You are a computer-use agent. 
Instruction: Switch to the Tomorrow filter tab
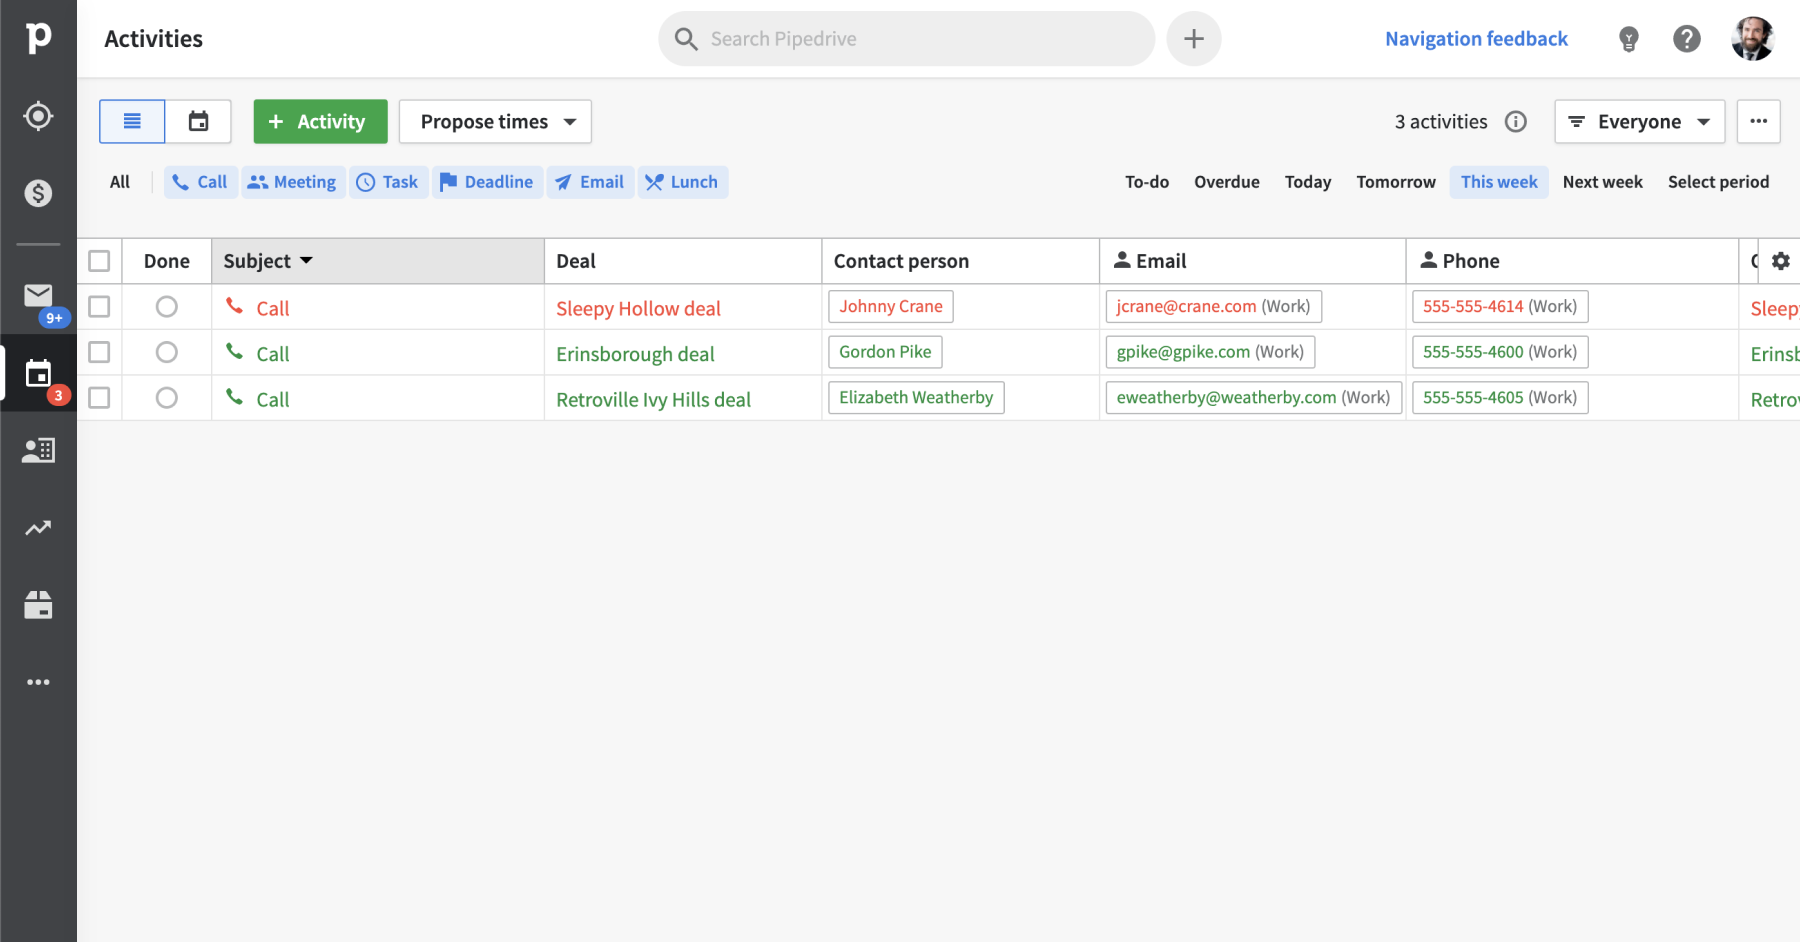point(1395,182)
